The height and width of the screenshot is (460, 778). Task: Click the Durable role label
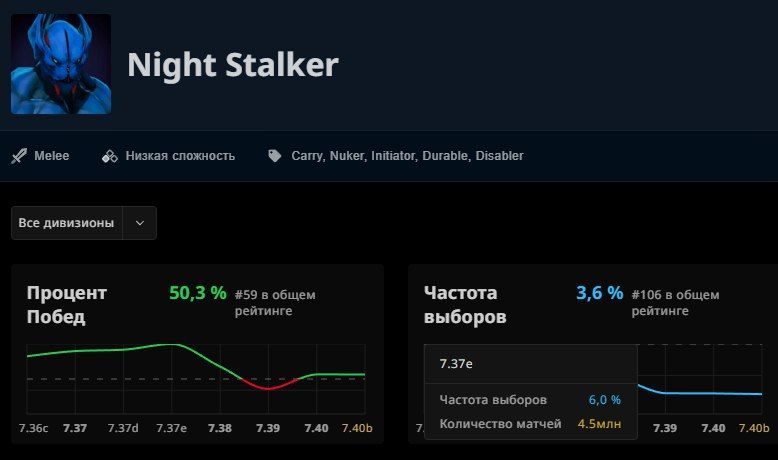click(446, 156)
